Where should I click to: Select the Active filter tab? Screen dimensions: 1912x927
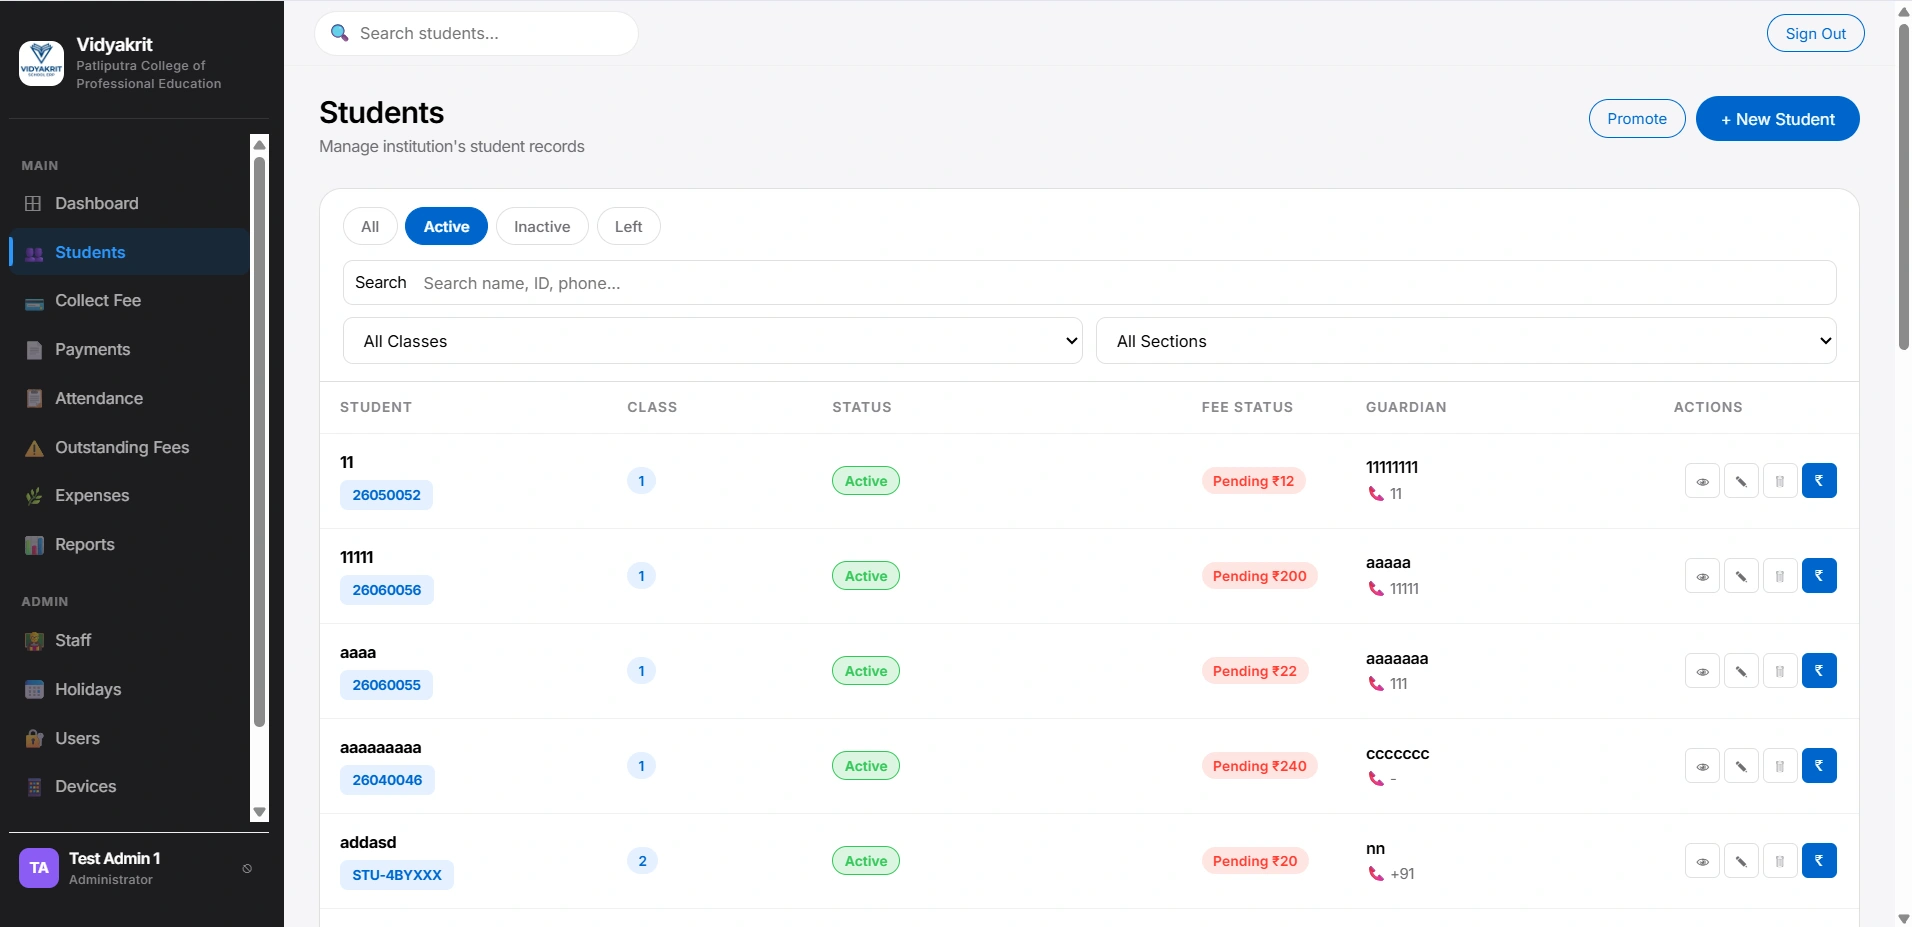point(446,227)
